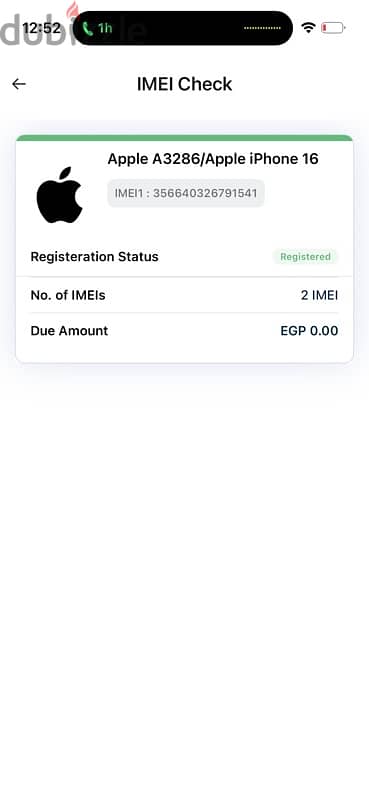Tap the 1h call duration label
This screenshot has width=369, height=800.
pyautogui.click(x=105, y=29)
